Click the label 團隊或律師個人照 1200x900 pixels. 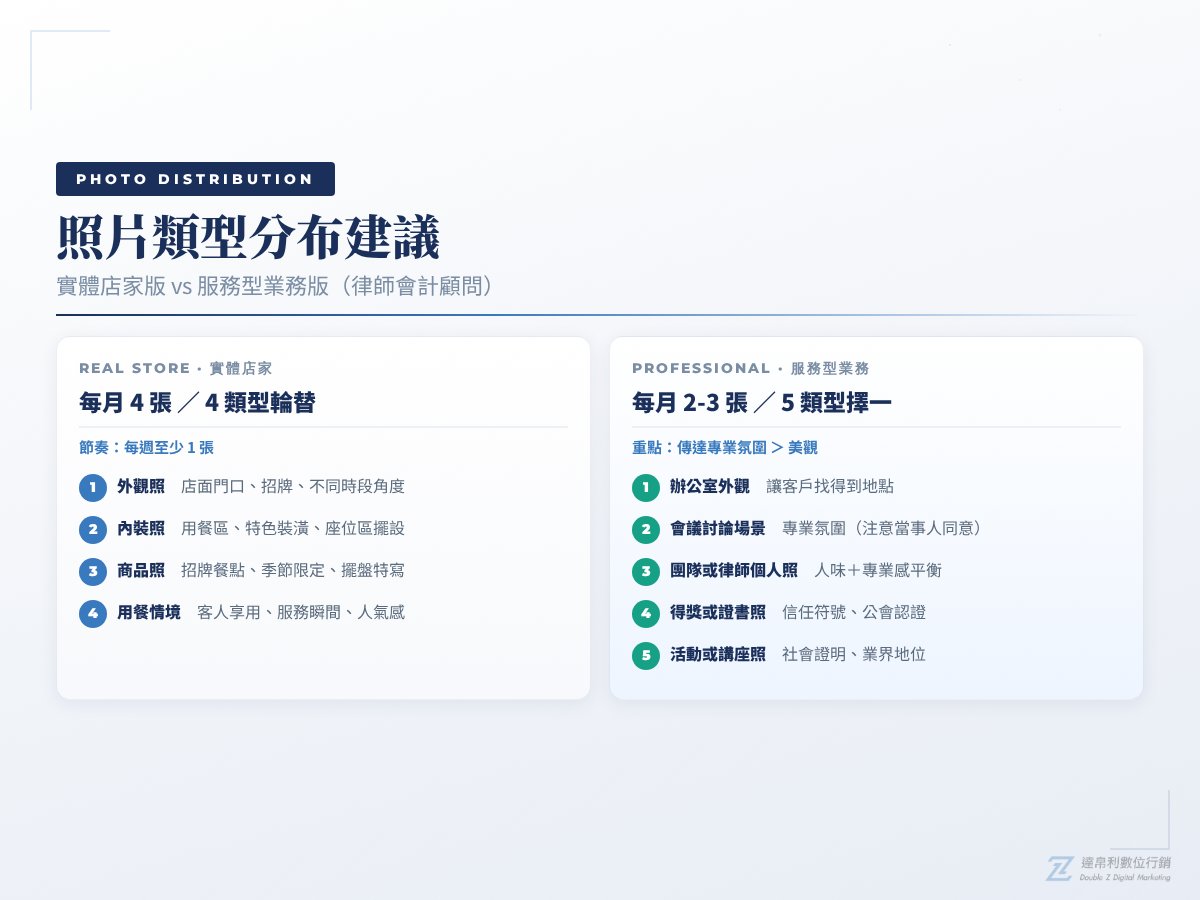[734, 571]
